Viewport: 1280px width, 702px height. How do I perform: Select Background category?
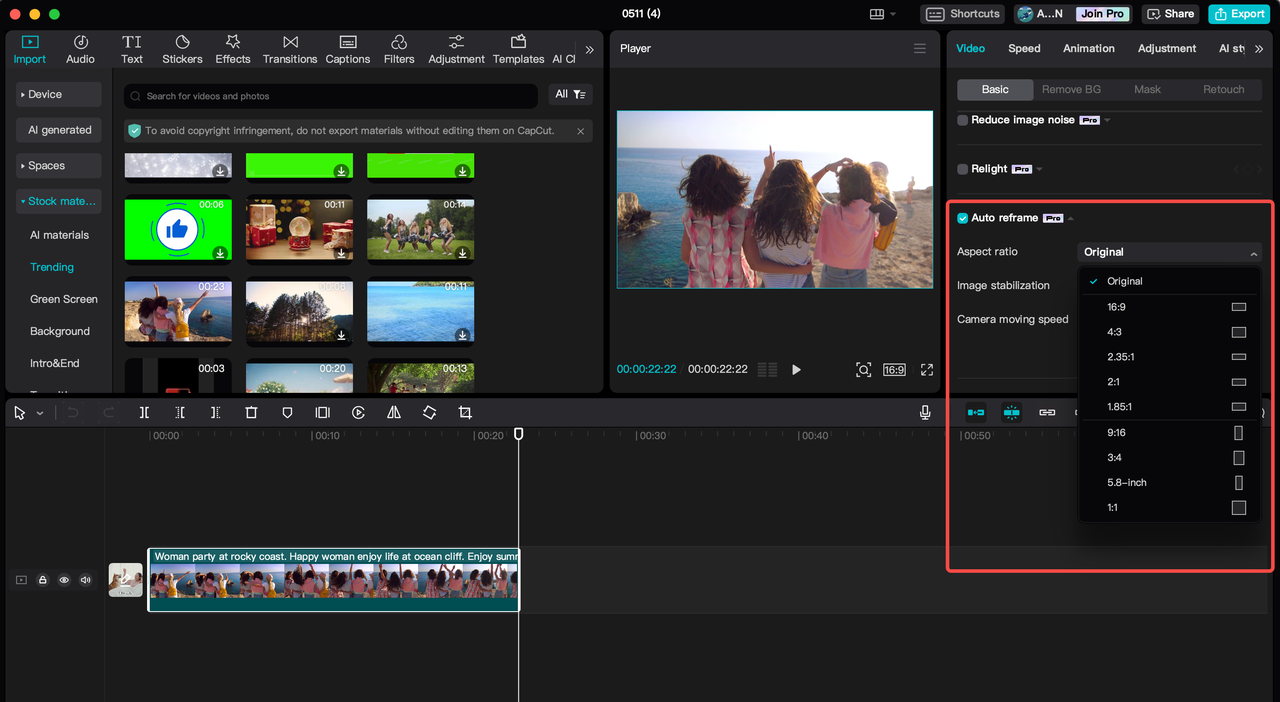tap(60, 331)
